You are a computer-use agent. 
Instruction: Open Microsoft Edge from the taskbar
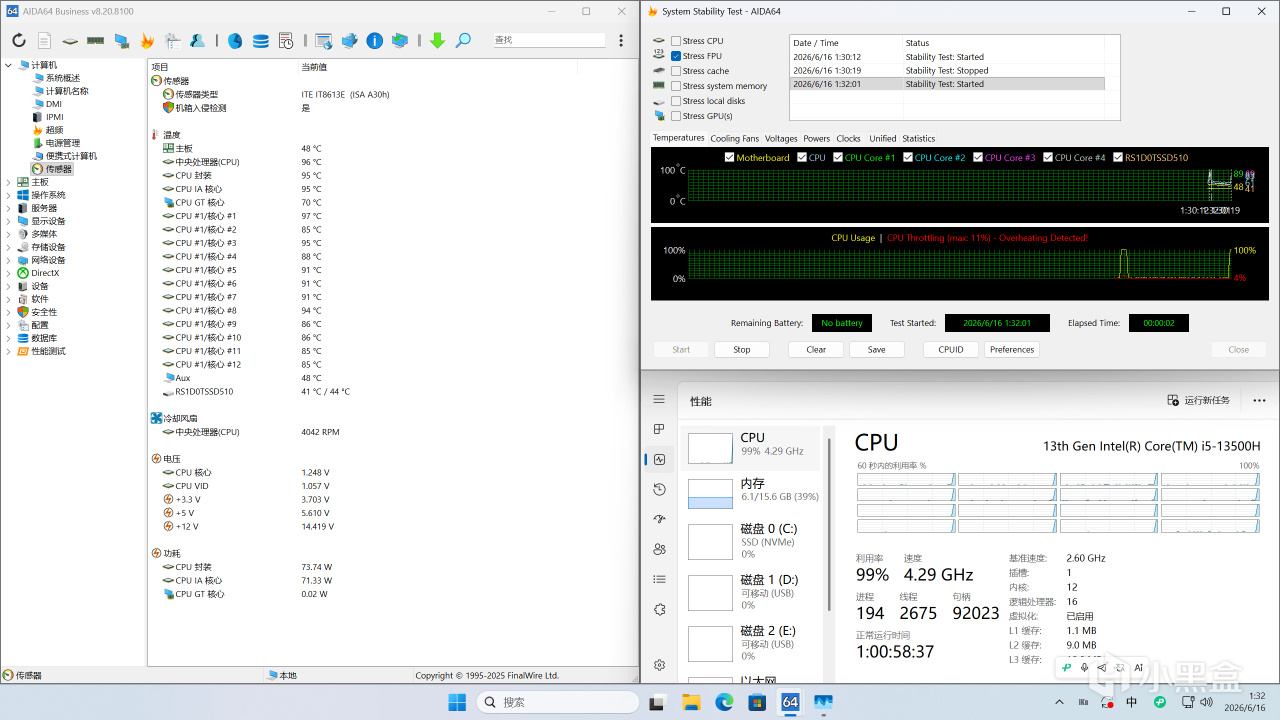pyautogui.click(x=723, y=702)
